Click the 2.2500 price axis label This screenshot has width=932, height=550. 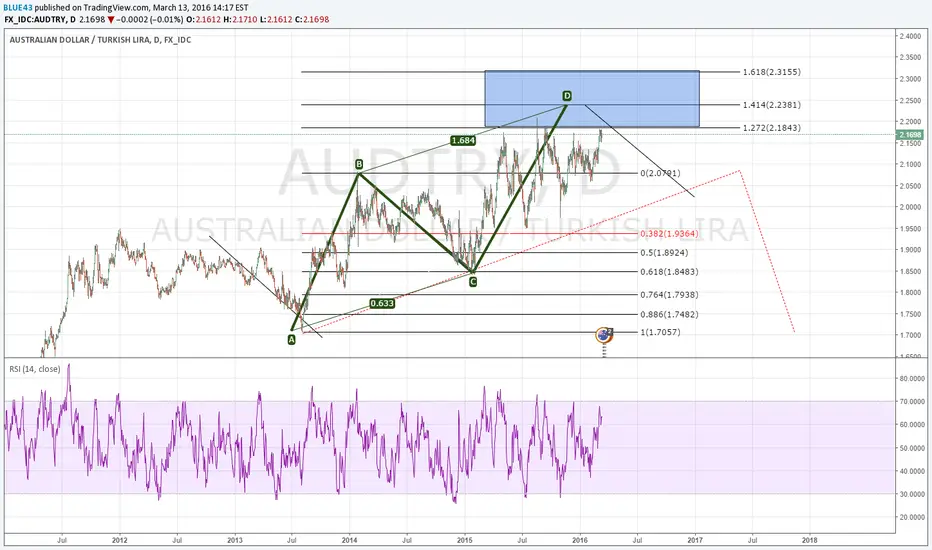(x=911, y=100)
